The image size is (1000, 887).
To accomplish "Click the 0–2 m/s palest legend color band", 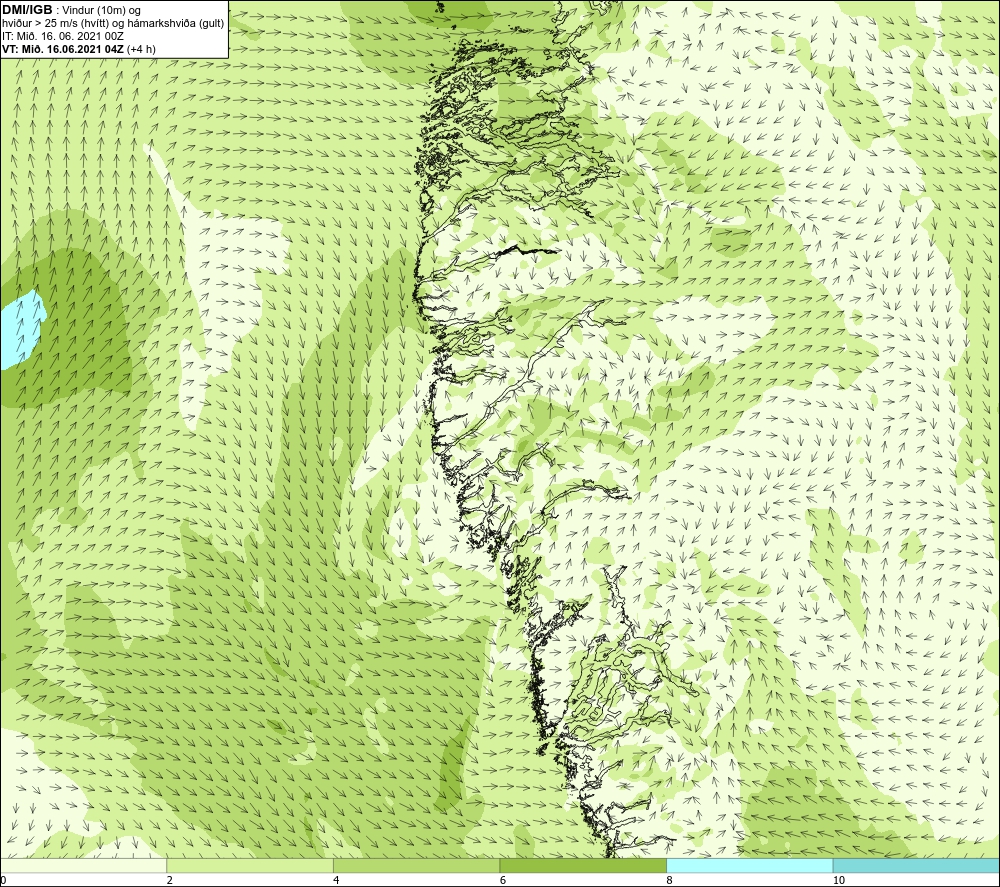I will [83, 866].
